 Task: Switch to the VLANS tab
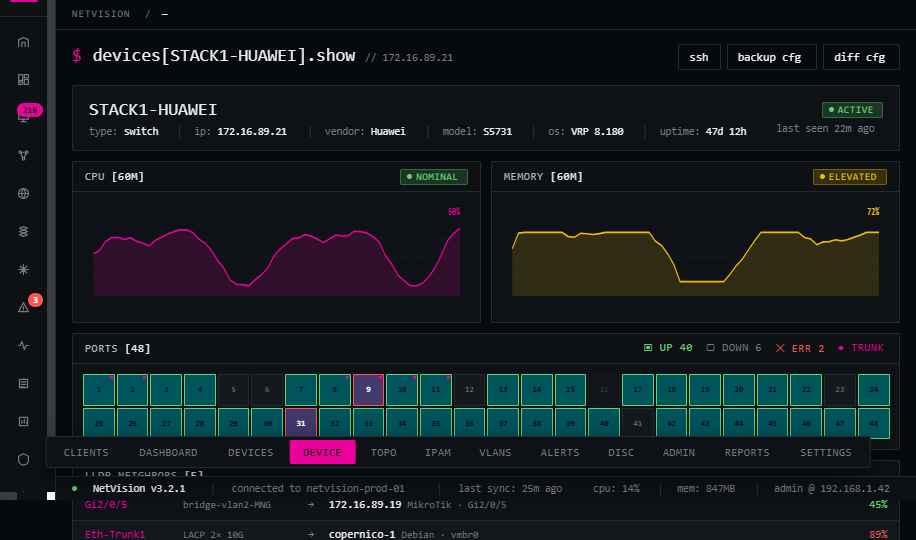[x=495, y=452]
